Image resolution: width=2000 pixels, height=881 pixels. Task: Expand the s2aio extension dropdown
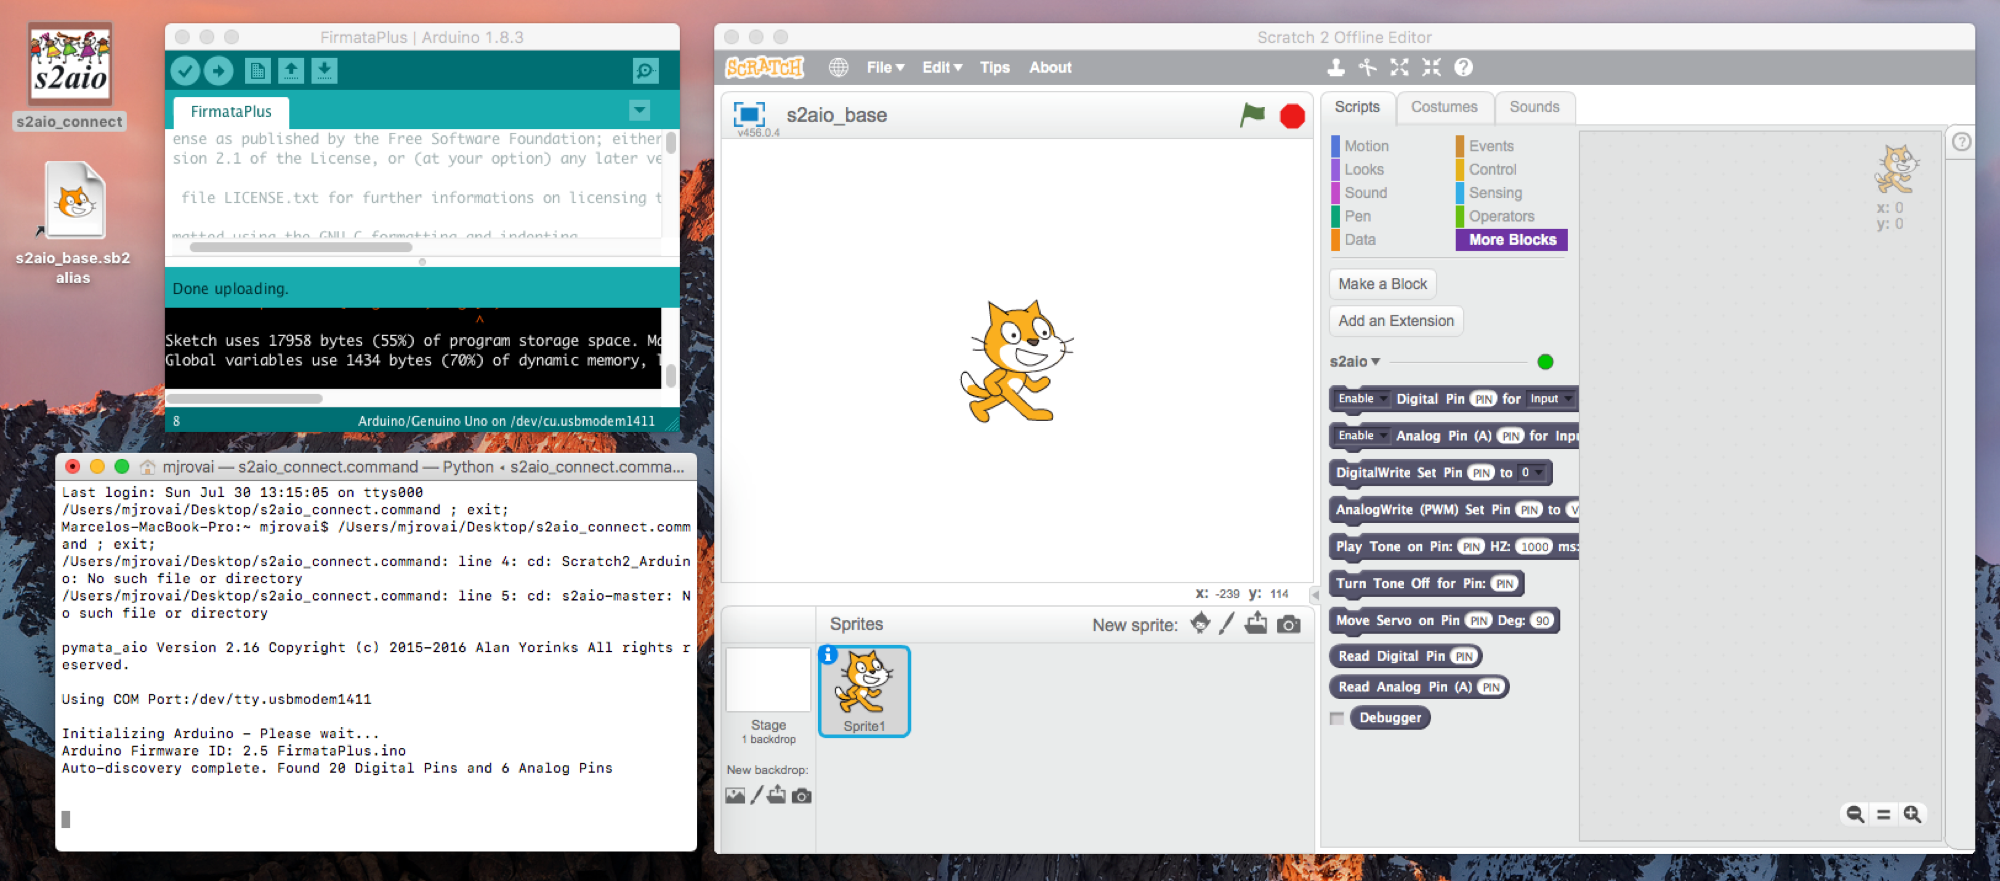coord(1355,362)
